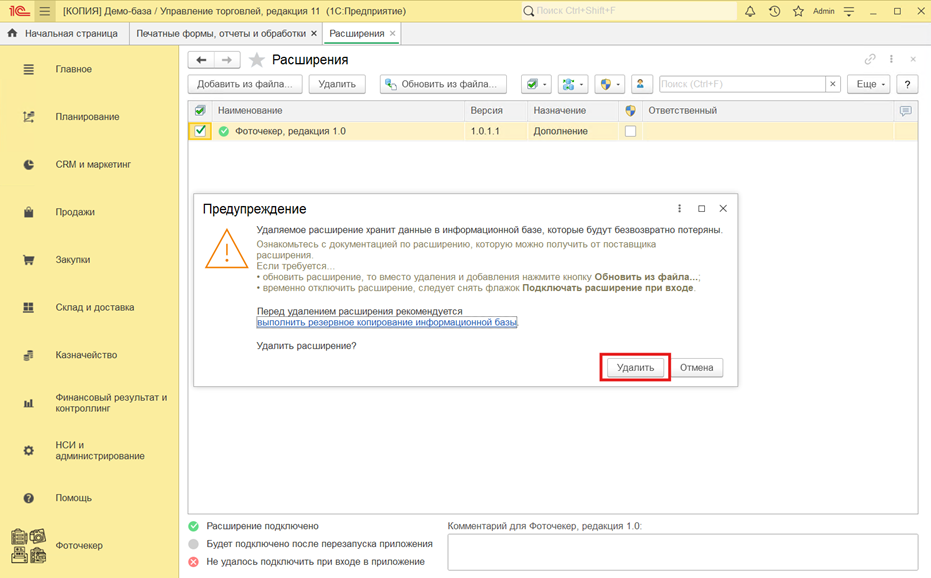Open the notifications bell icon
The height and width of the screenshot is (578, 931).
[x=750, y=11]
